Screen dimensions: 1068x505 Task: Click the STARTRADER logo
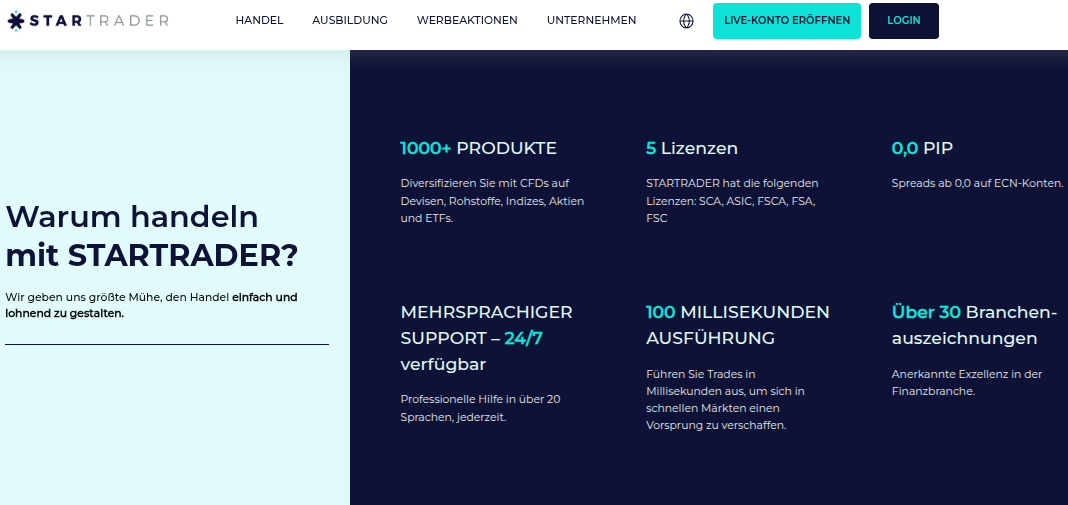click(x=88, y=20)
